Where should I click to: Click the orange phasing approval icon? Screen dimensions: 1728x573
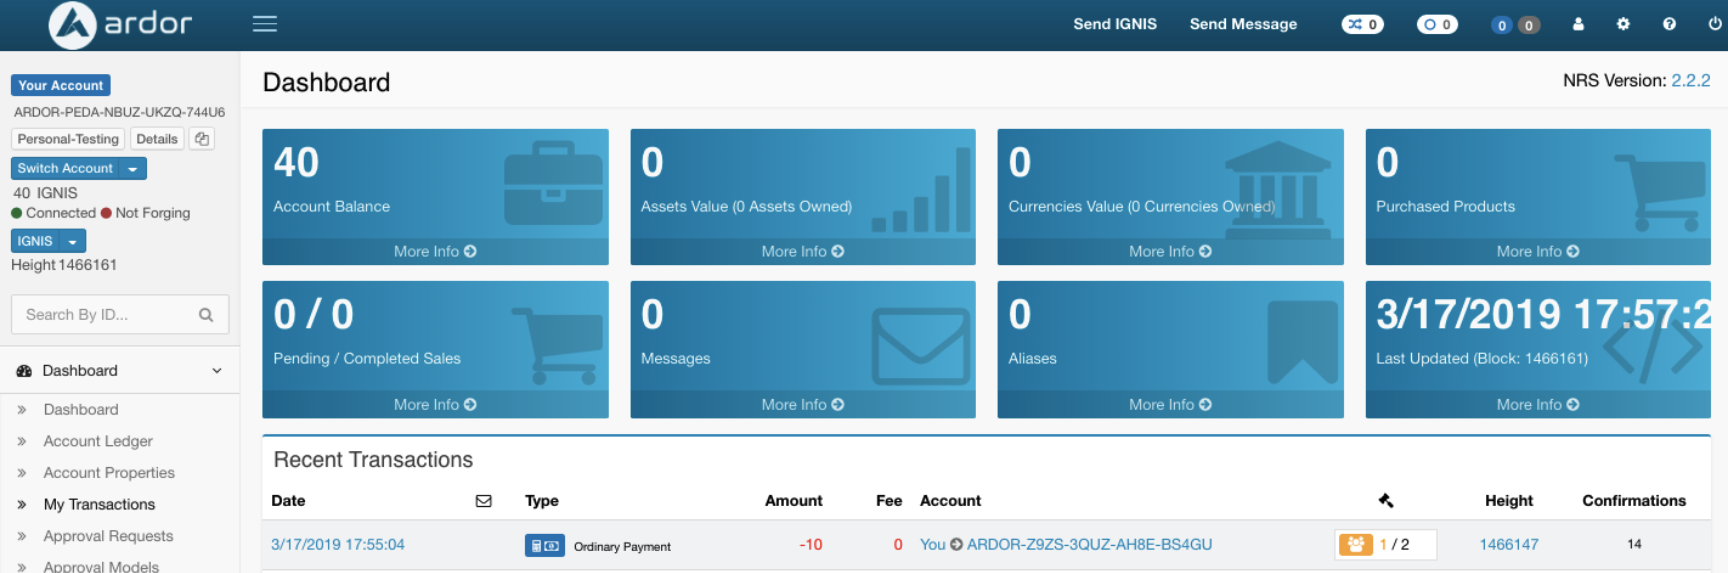click(x=1355, y=545)
